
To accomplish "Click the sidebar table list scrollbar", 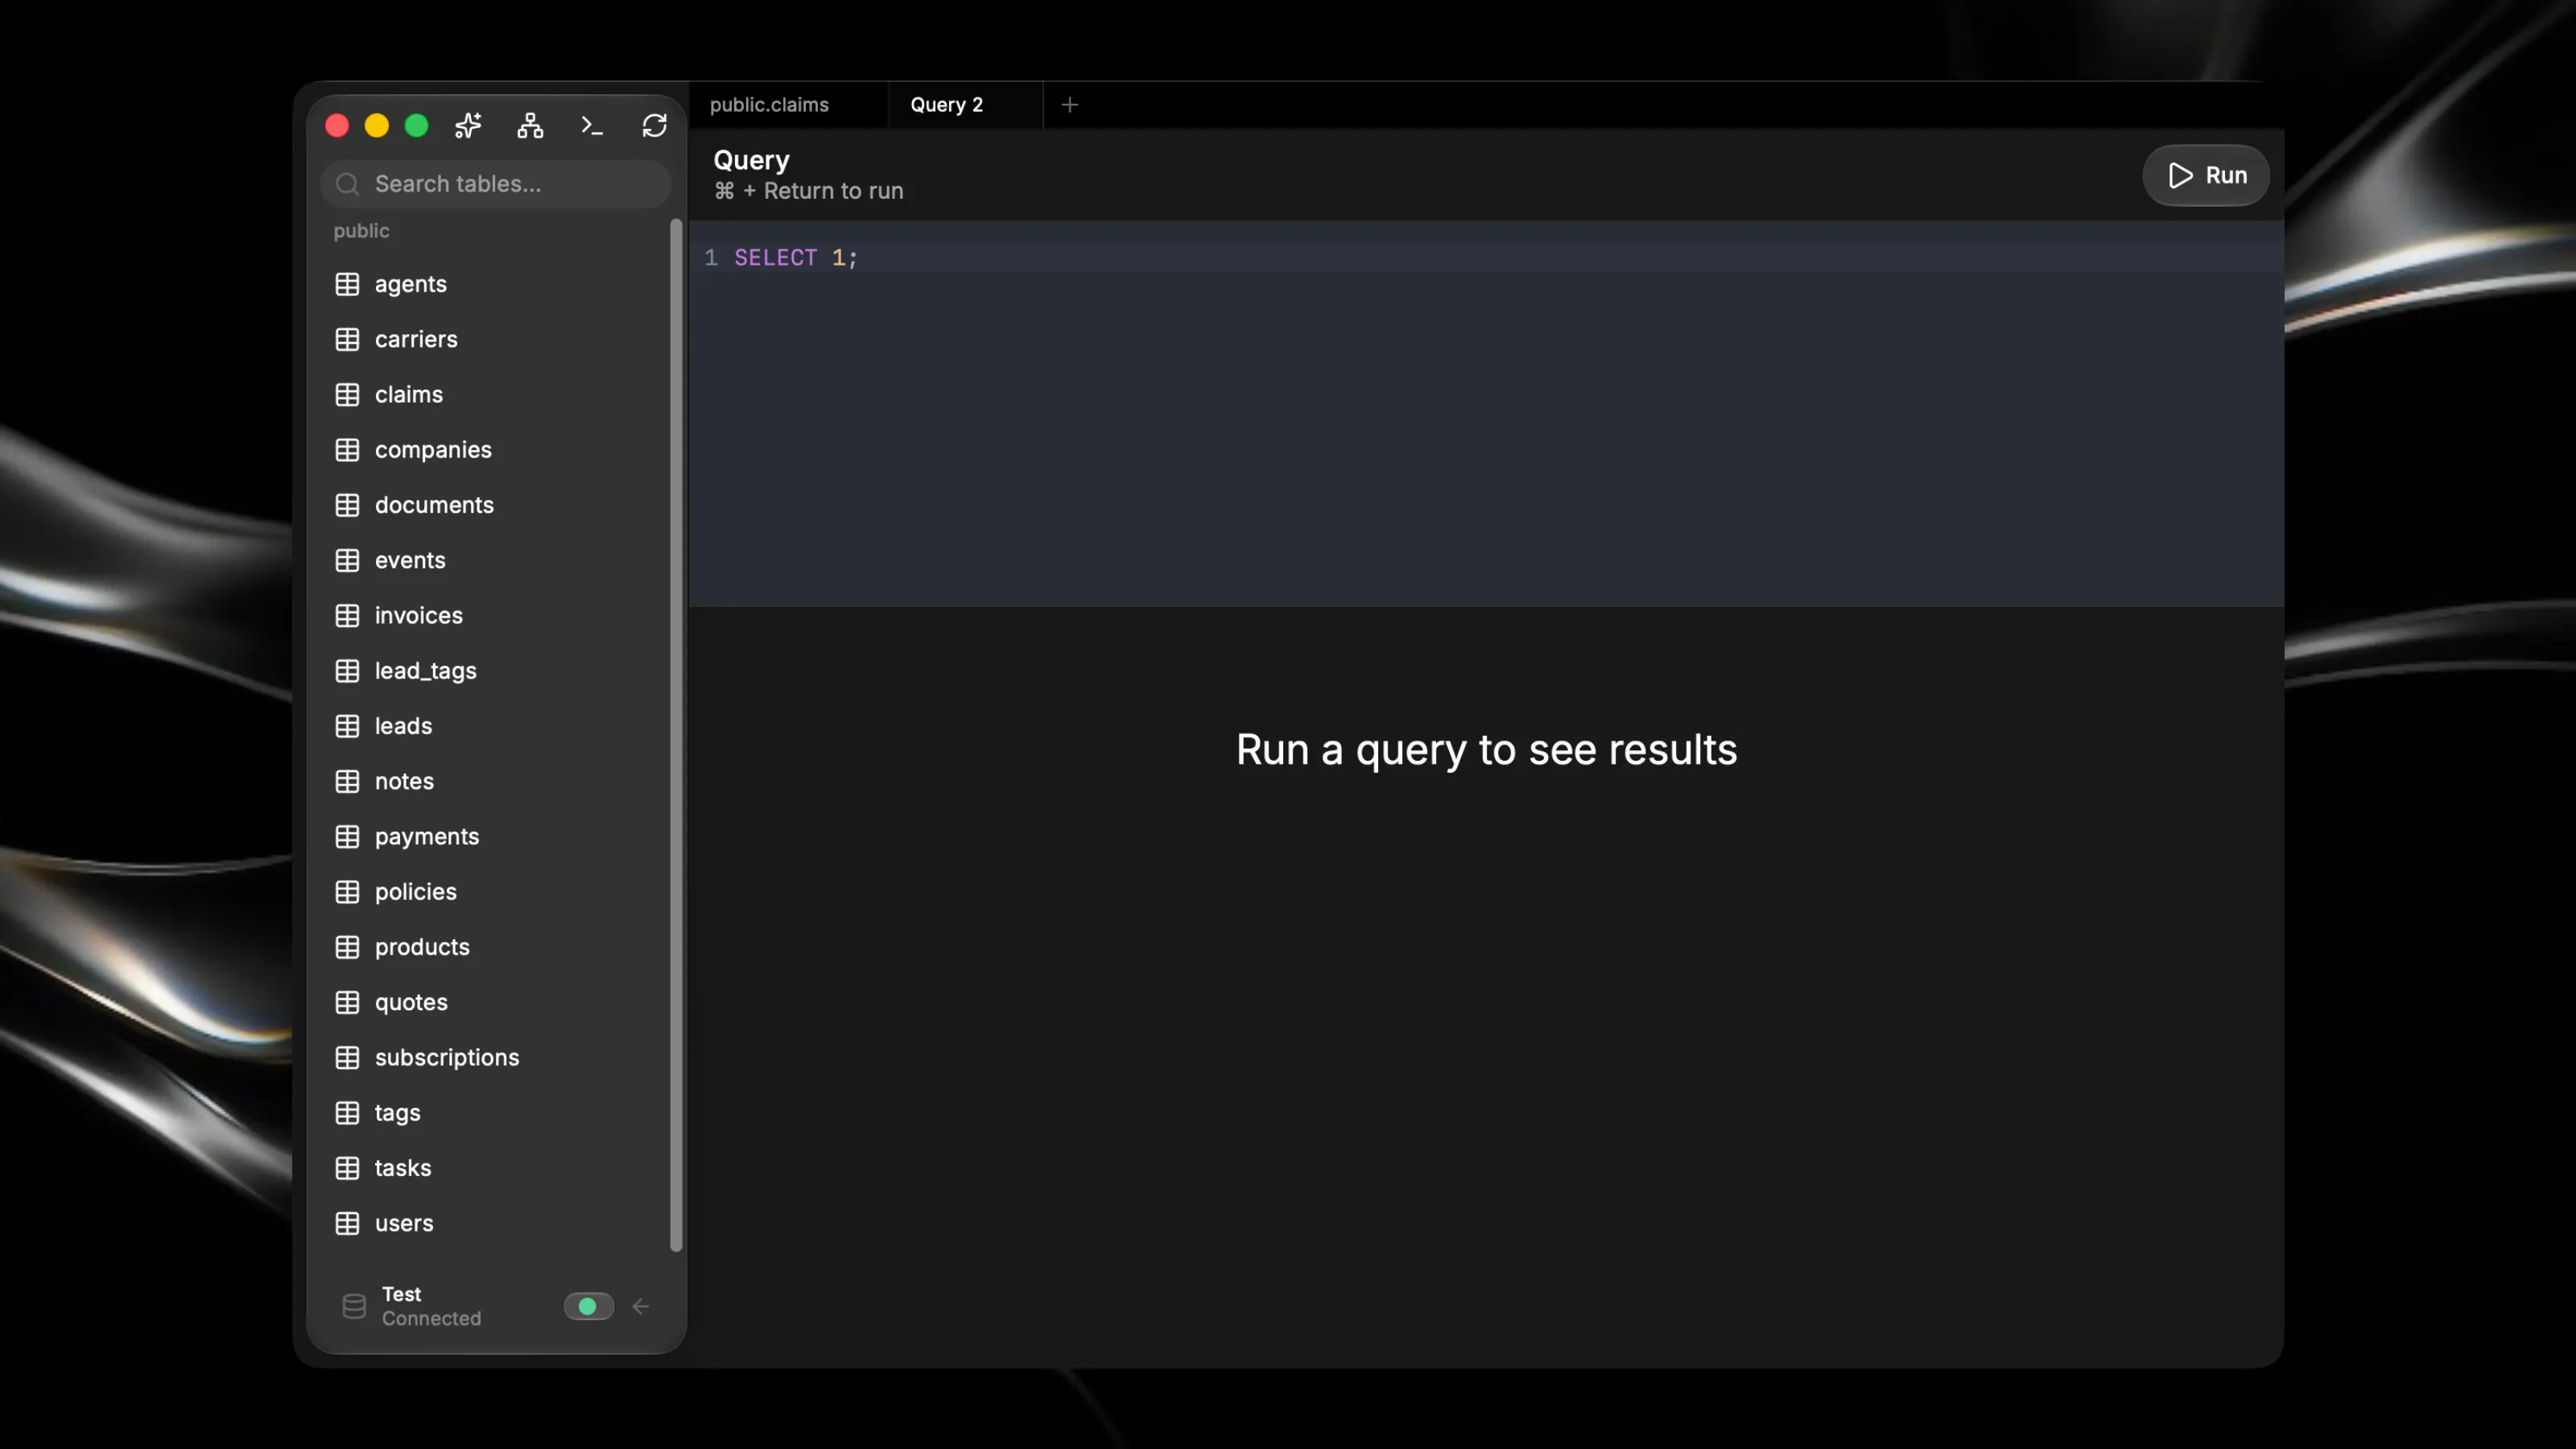I will [676, 735].
